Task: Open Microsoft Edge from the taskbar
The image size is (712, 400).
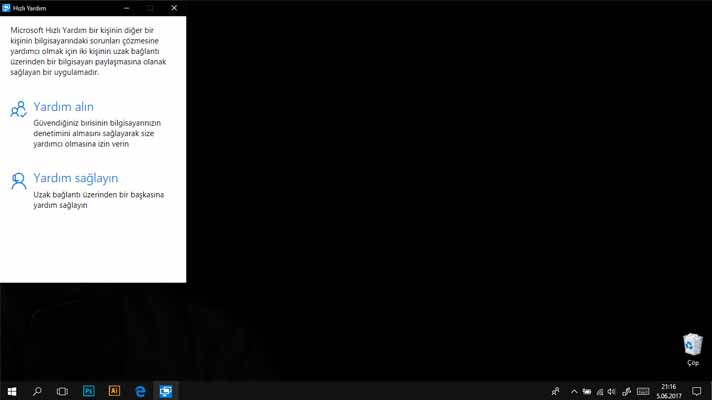Action: [x=140, y=391]
